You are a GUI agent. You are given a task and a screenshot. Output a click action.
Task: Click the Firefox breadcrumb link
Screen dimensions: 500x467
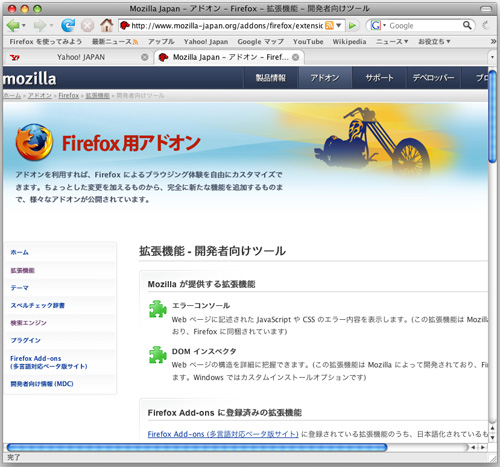point(69,96)
